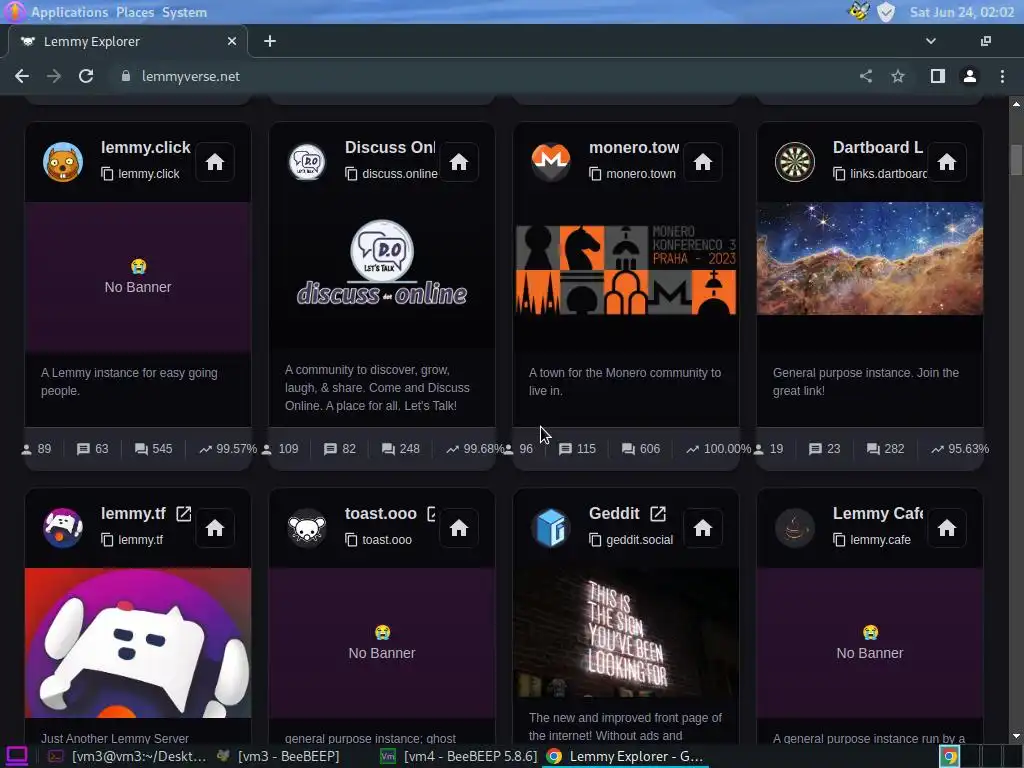The image size is (1024, 768).
Task: Copy the monero.town domain via copy icon
Action: click(595, 174)
